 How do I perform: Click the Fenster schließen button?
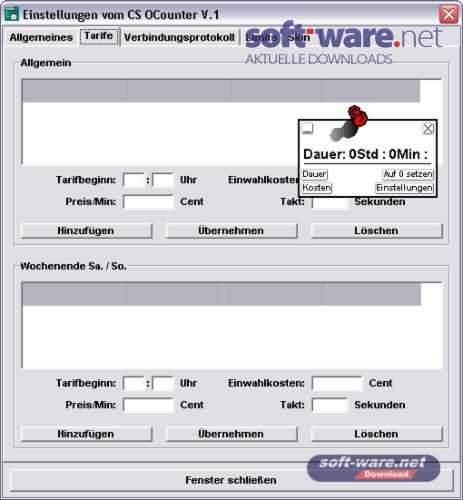[x=231, y=480]
